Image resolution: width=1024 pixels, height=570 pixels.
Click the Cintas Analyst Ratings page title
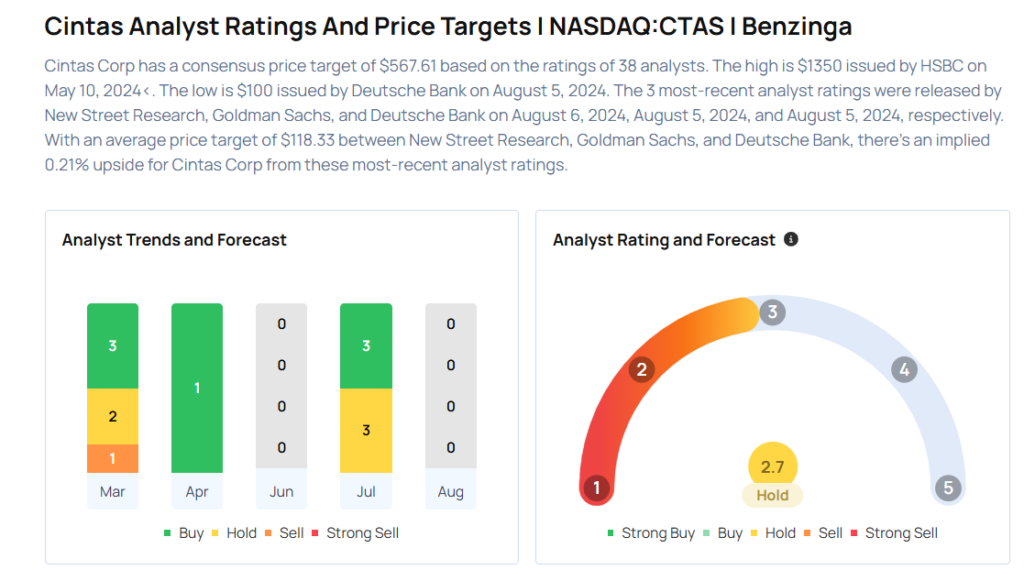tap(448, 25)
